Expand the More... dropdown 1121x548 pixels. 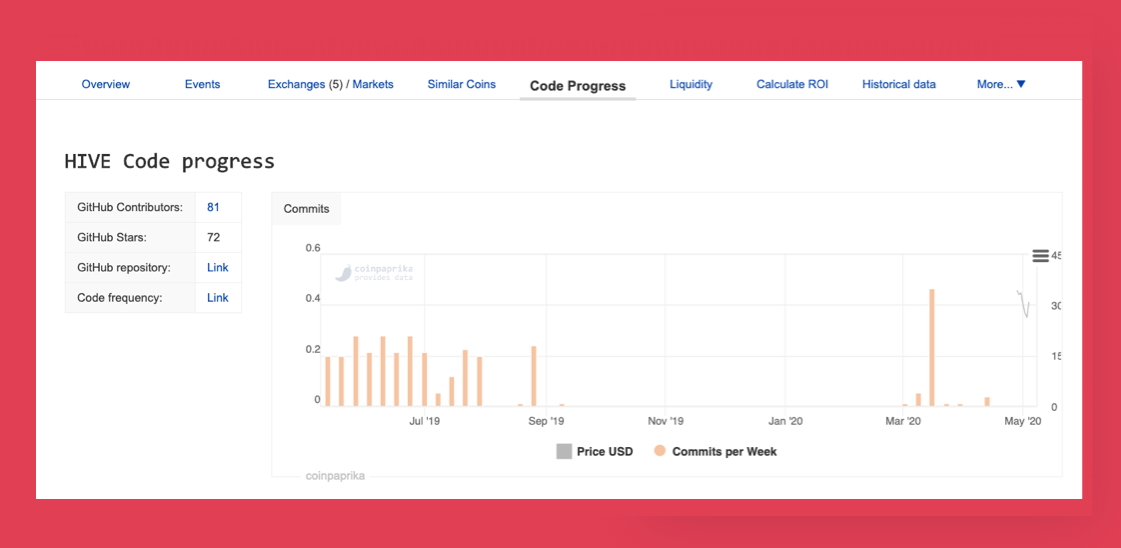click(x=1001, y=84)
